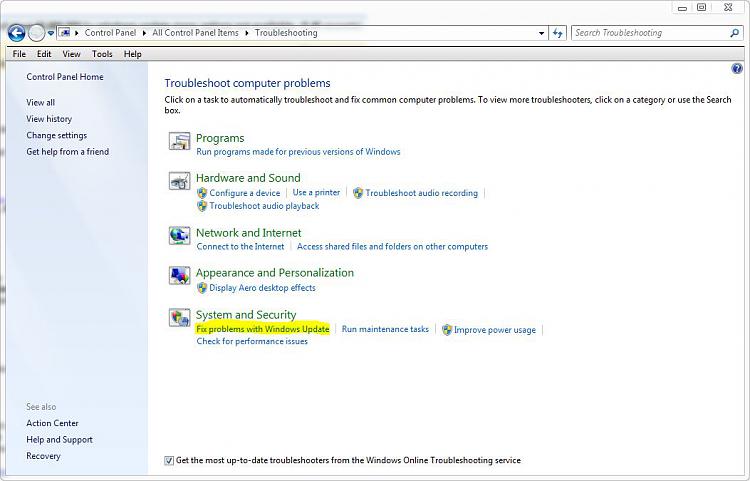Click shield icon beside Troubleshoot audio playback
Viewport: 750px width, 481px height.
[202, 206]
